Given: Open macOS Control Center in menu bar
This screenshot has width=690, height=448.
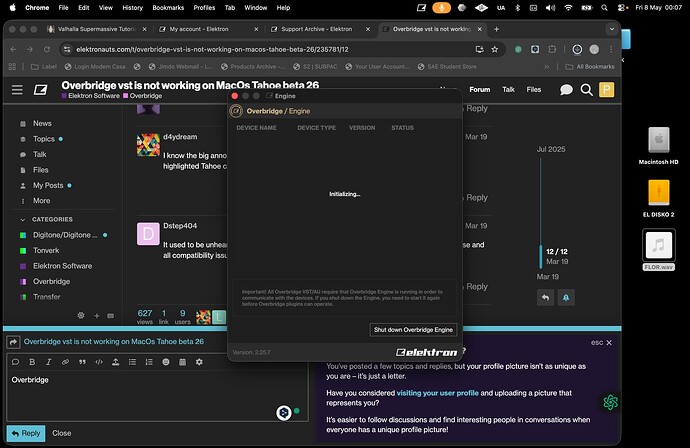Looking at the screenshot, I should pos(622,7).
